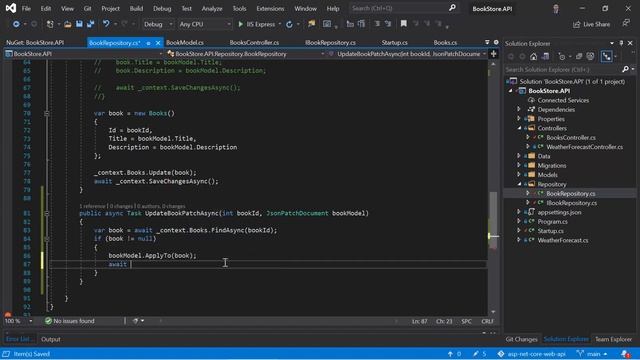Start debugging with IIS Express

[x=256, y=24]
